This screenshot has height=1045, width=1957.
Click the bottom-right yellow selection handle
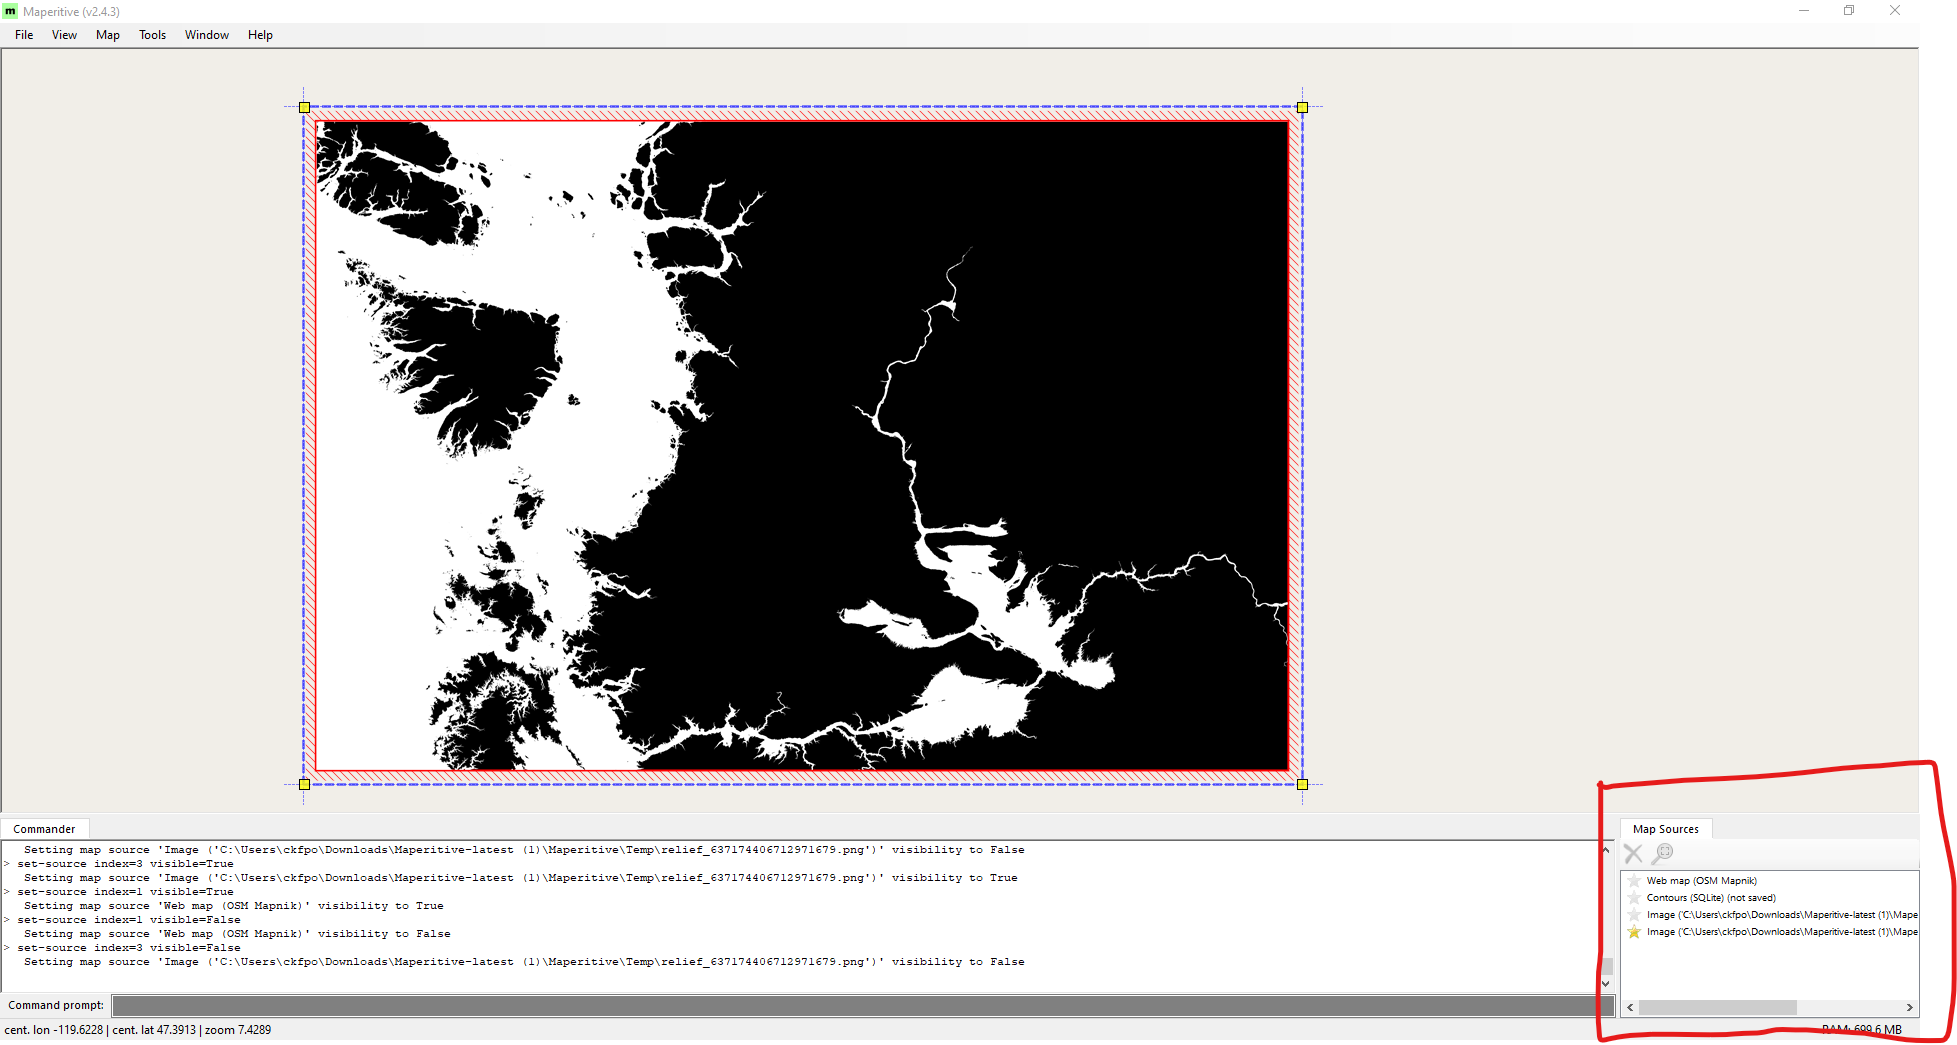[x=1302, y=784]
